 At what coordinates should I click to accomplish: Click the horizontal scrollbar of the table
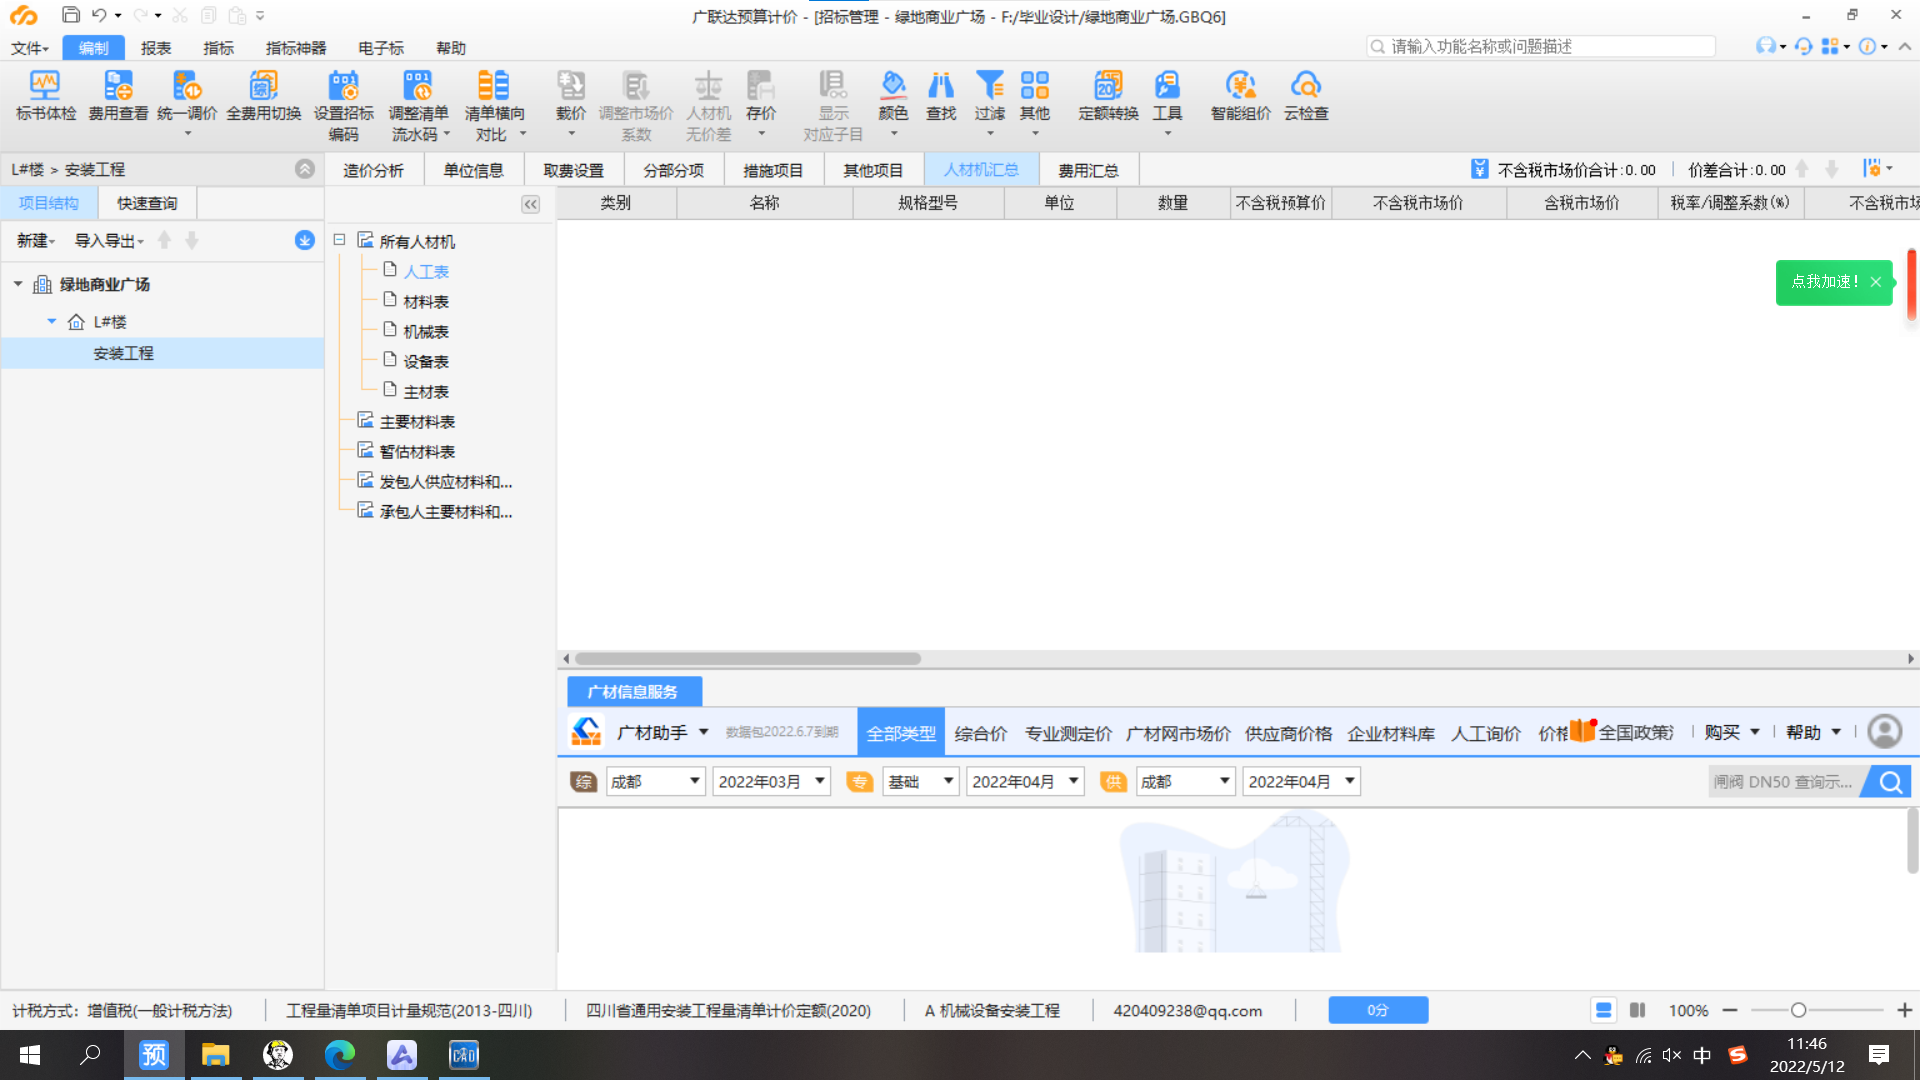tap(747, 659)
